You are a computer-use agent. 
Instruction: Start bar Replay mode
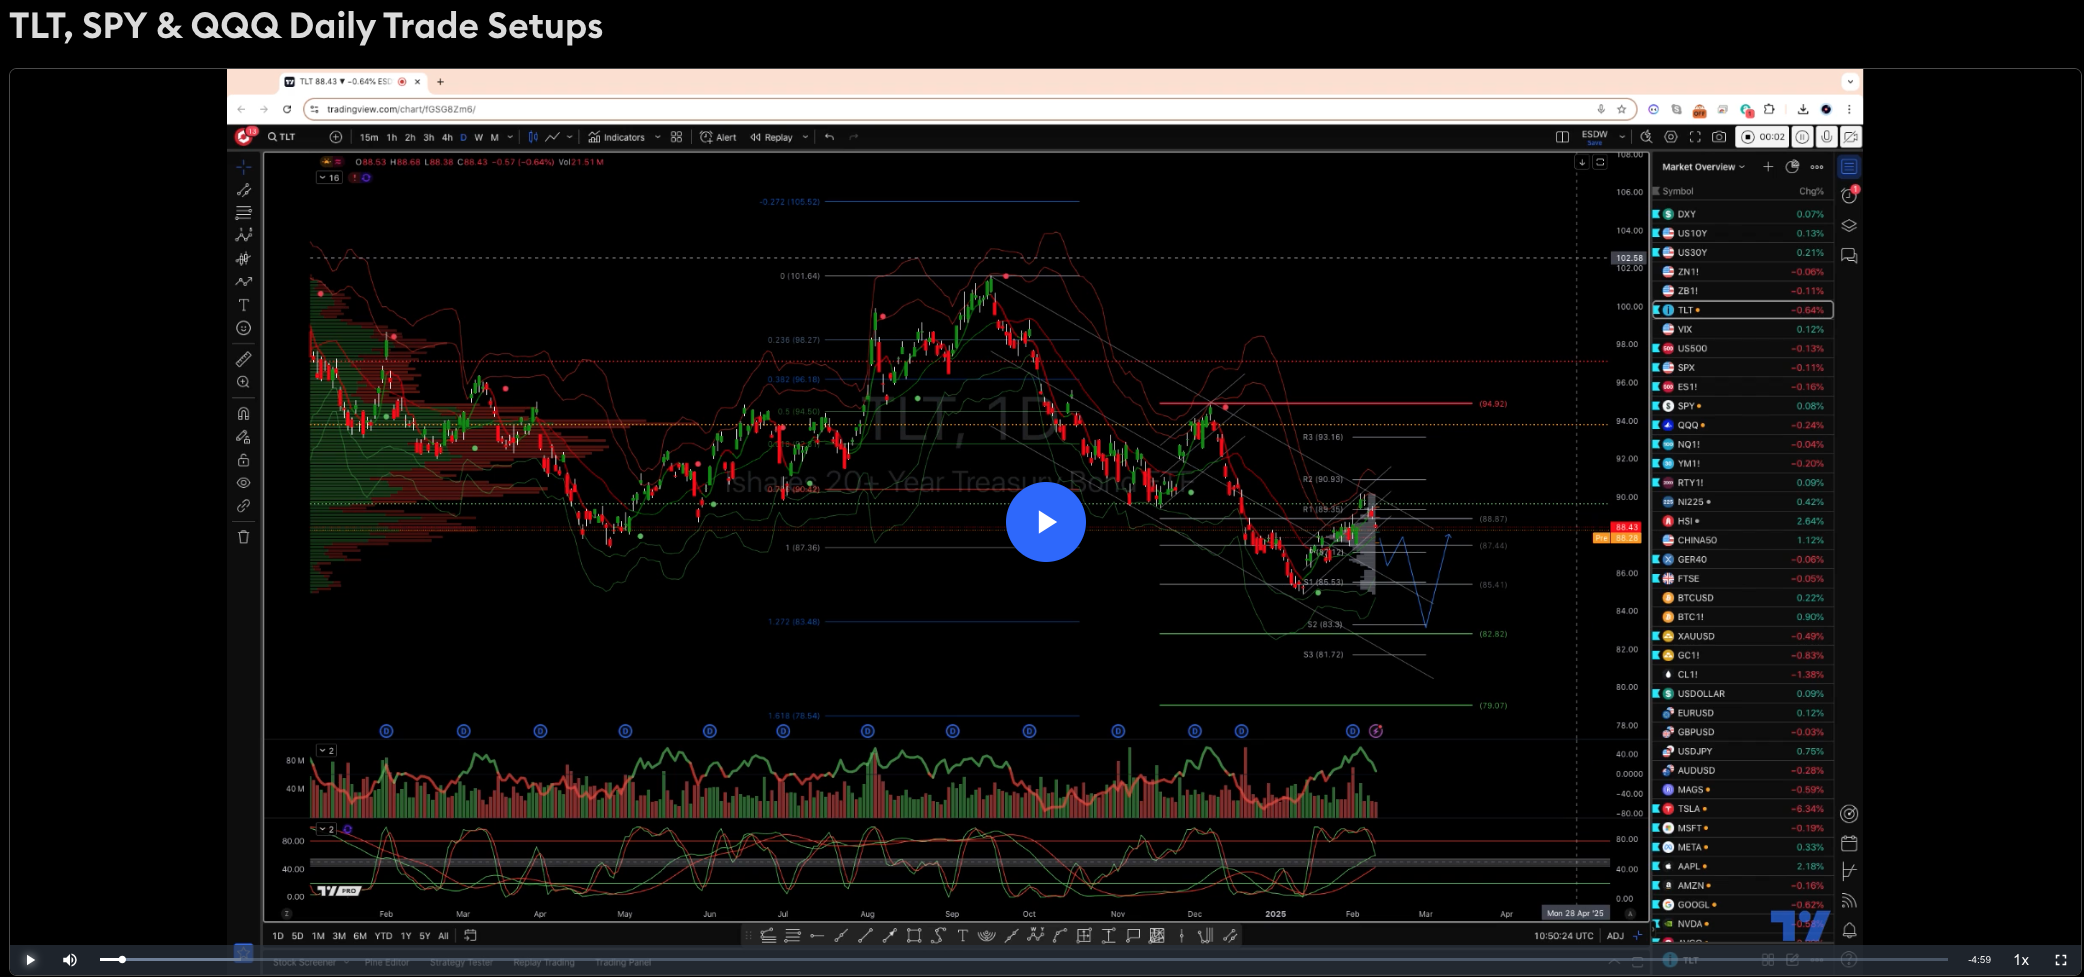pyautogui.click(x=772, y=137)
